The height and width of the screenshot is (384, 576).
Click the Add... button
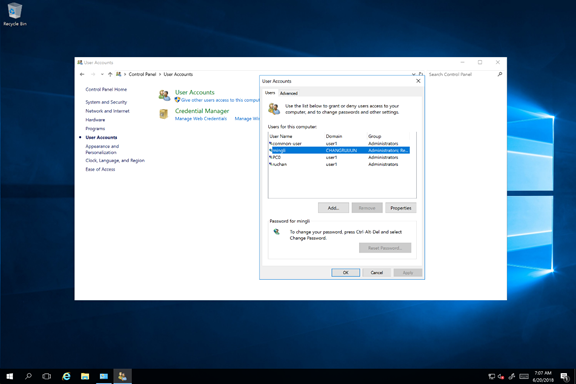point(333,208)
